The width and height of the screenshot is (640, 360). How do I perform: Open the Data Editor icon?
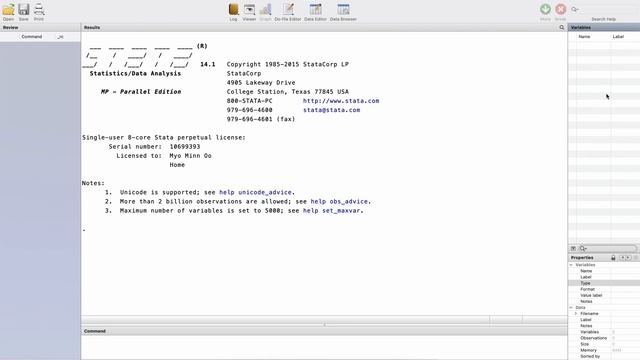(x=316, y=10)
